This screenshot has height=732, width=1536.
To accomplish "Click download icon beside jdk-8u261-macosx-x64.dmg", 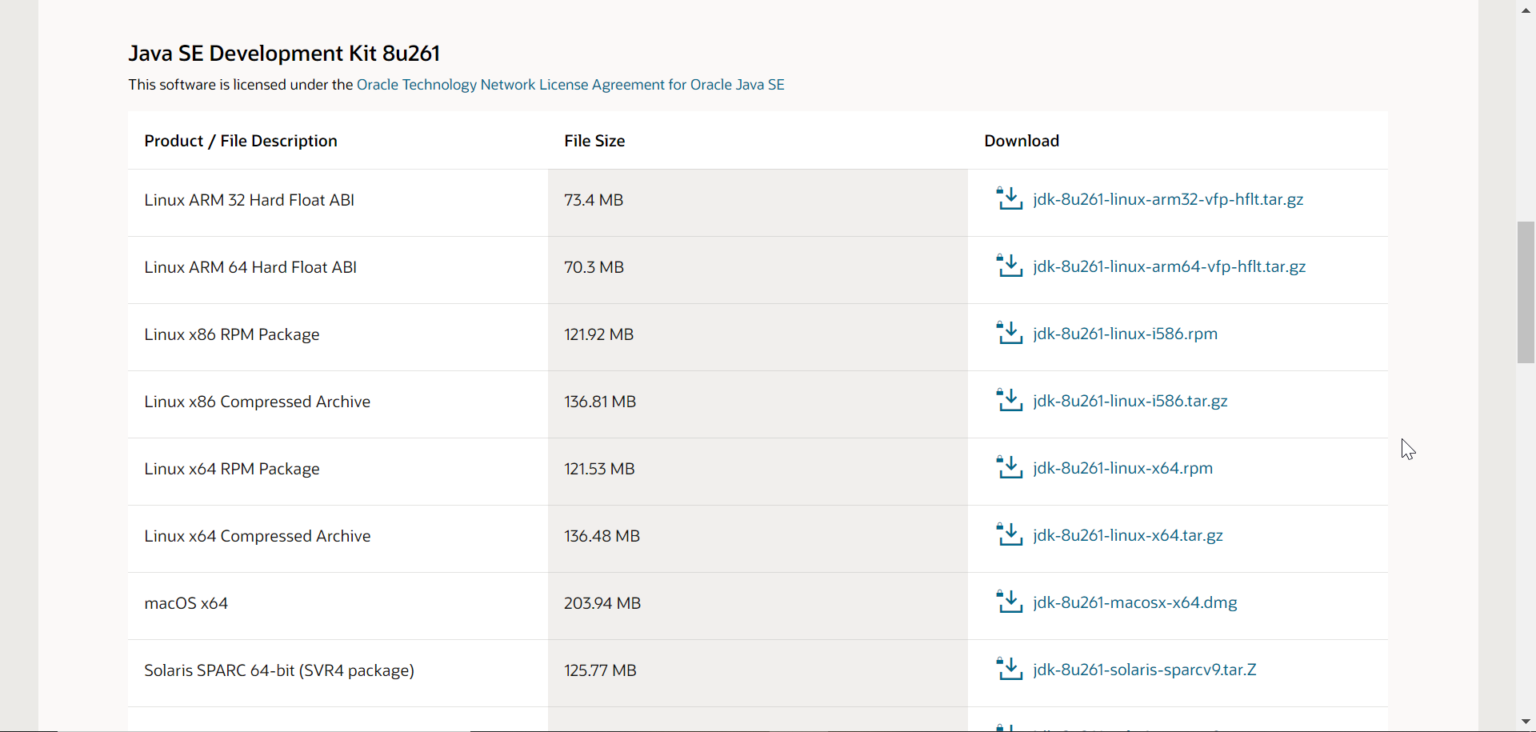I will (1009, 600).
